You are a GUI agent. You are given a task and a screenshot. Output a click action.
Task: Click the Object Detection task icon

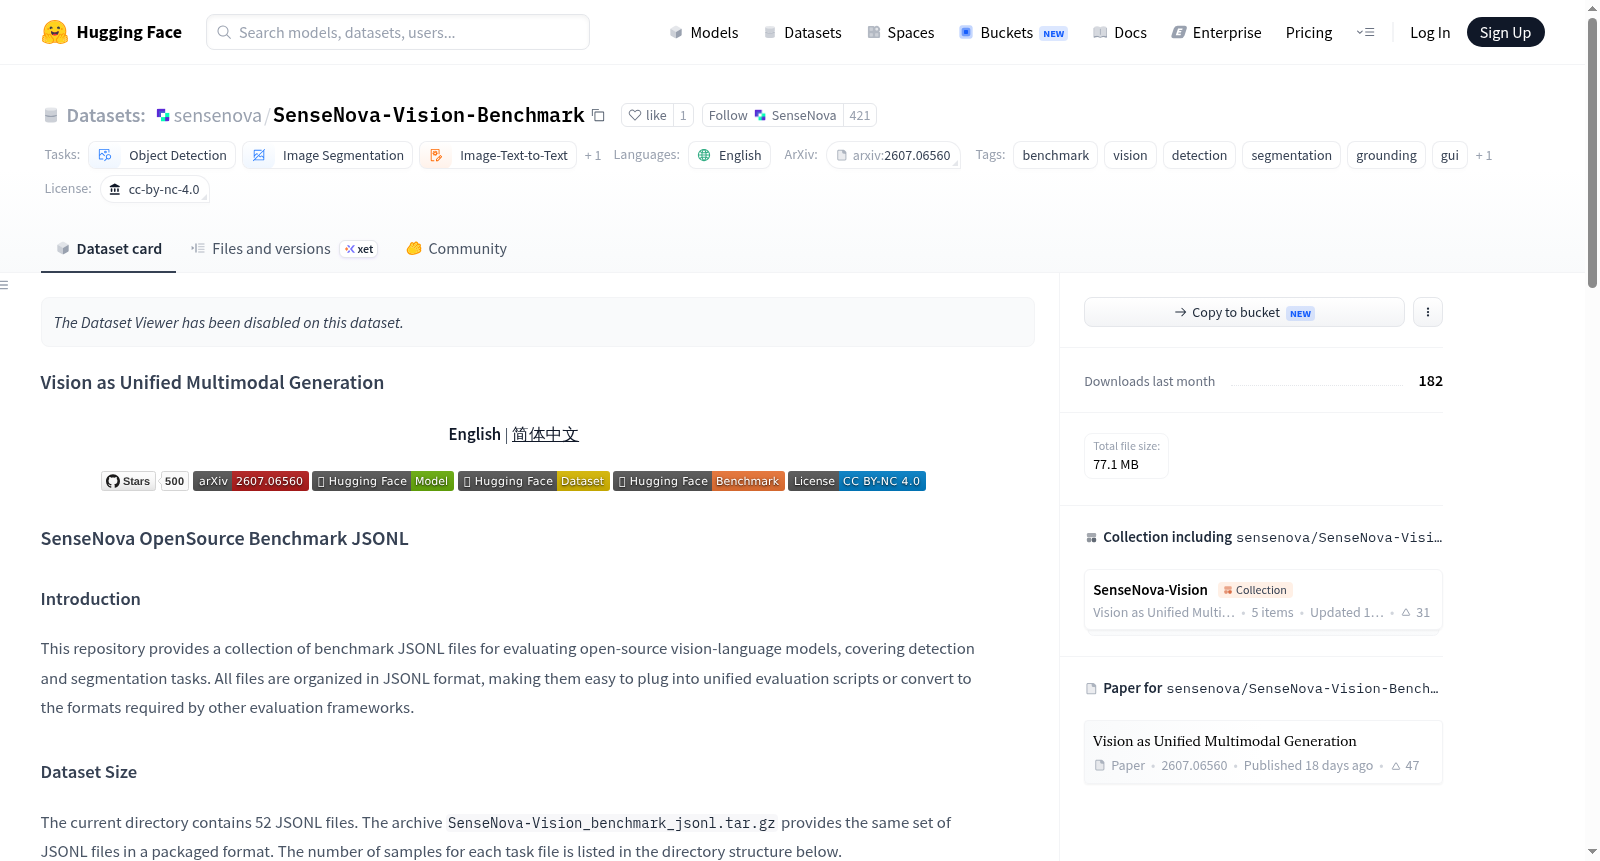coord(105,155)
